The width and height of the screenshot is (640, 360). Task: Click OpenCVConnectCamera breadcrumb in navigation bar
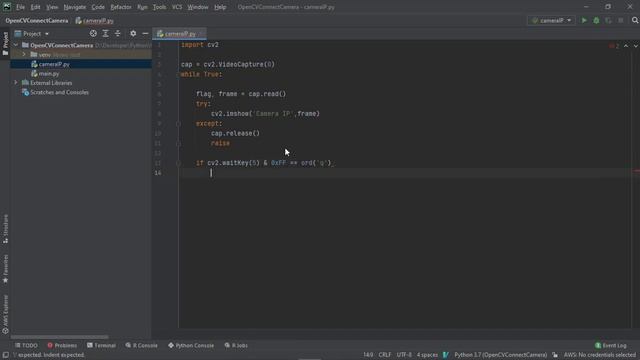(x=37, y=20)
